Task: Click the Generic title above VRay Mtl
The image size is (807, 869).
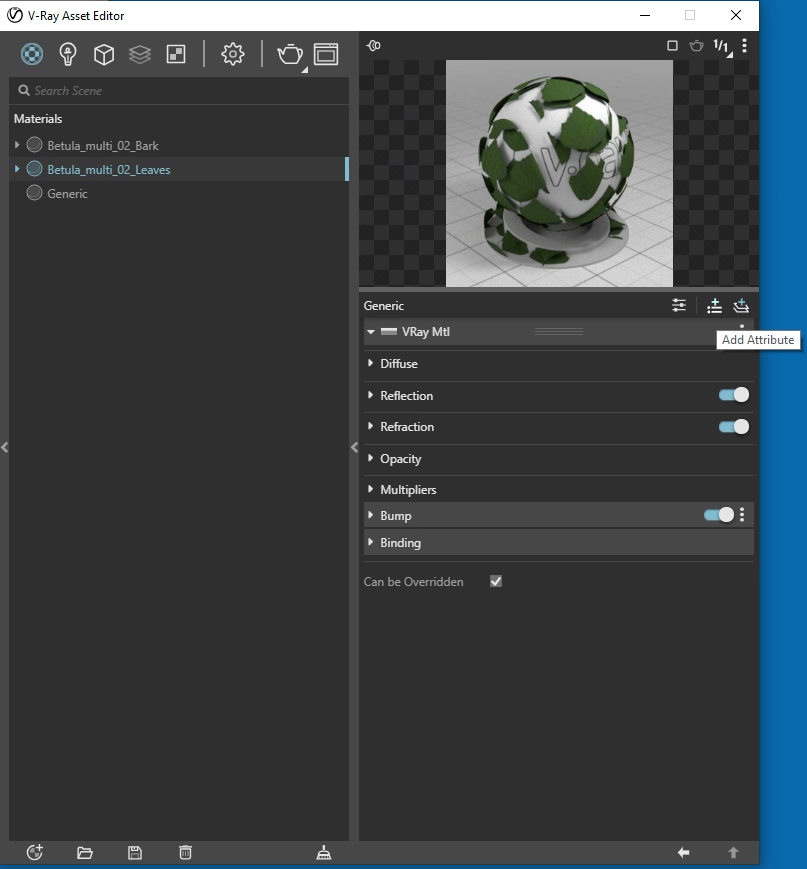Action: (x=384, y=306)
